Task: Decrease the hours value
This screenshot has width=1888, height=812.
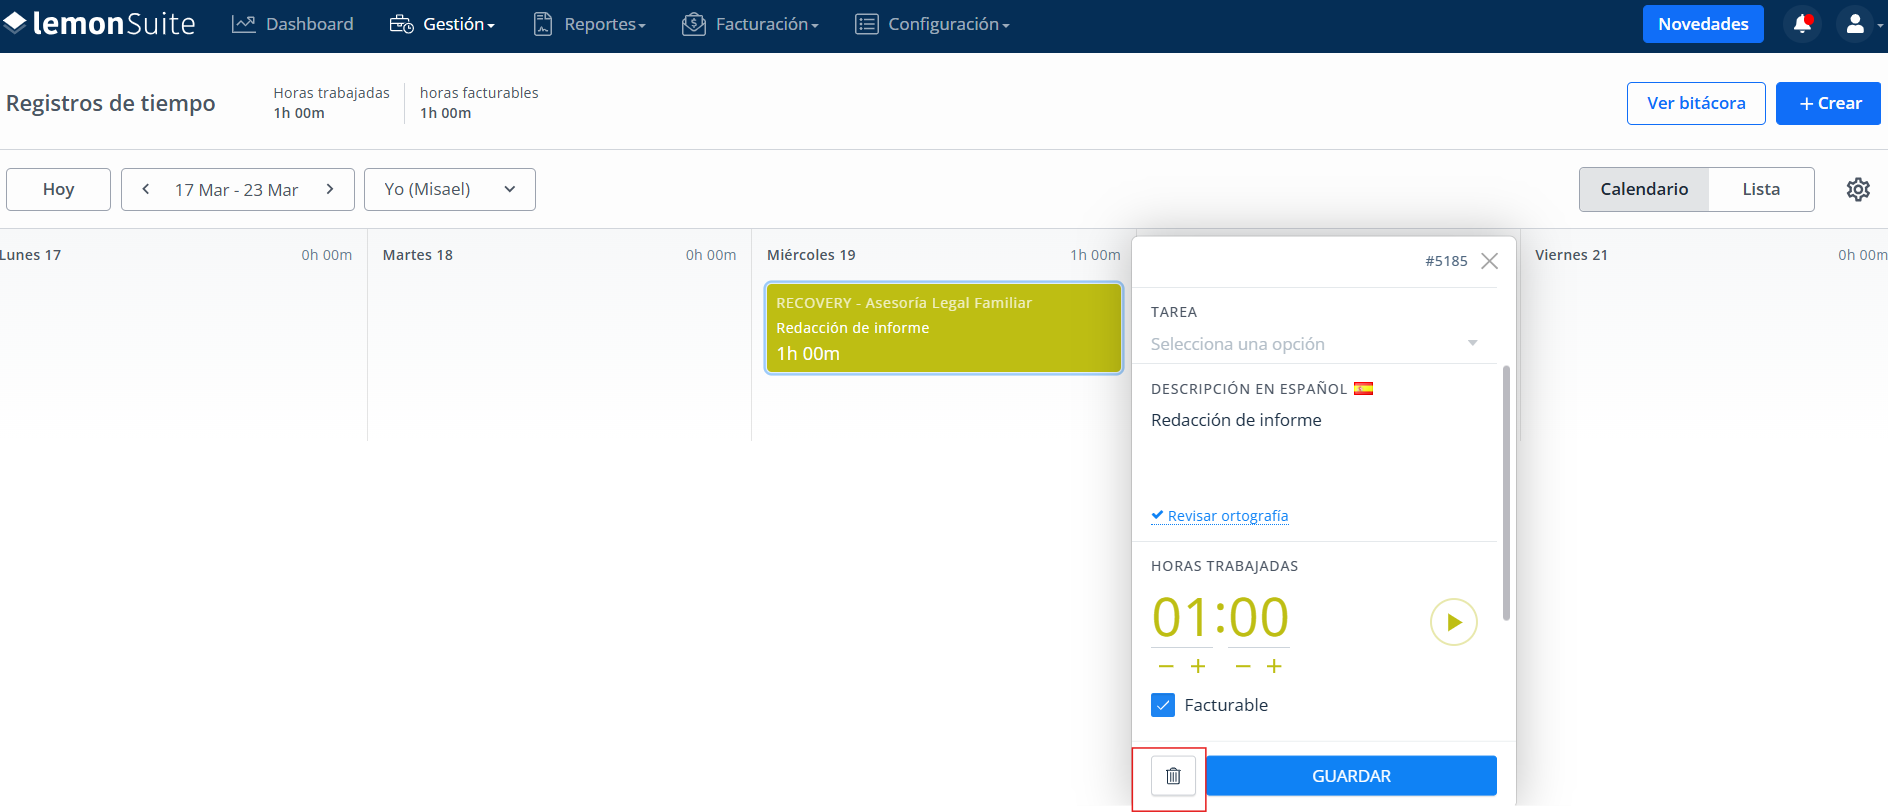Action: coord(1166,666)
